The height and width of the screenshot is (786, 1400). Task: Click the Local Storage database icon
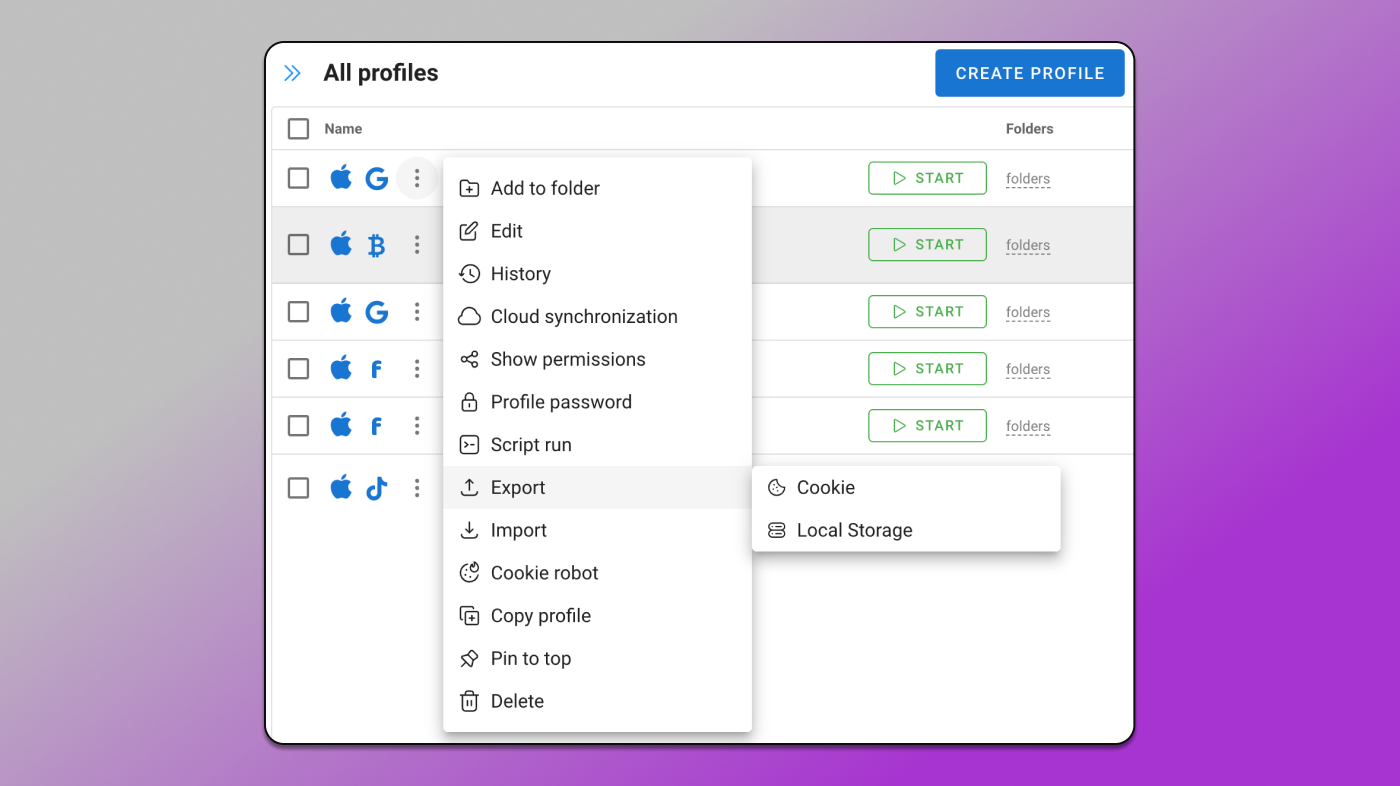pos(776,531)
